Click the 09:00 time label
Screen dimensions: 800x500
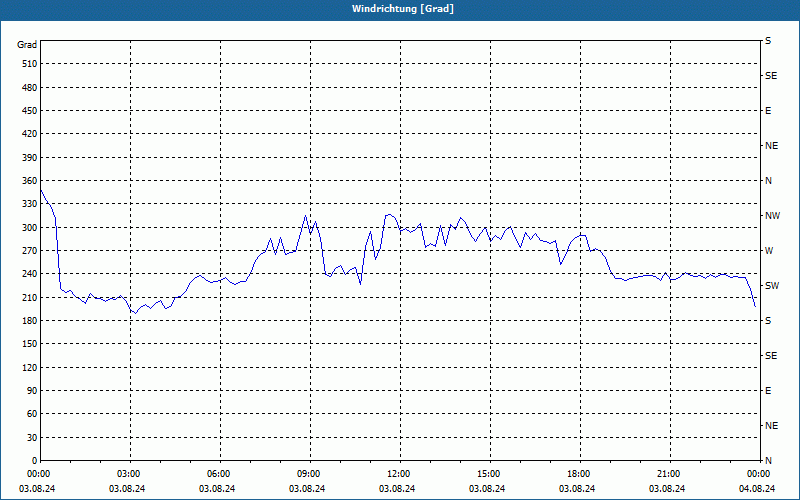309,474
